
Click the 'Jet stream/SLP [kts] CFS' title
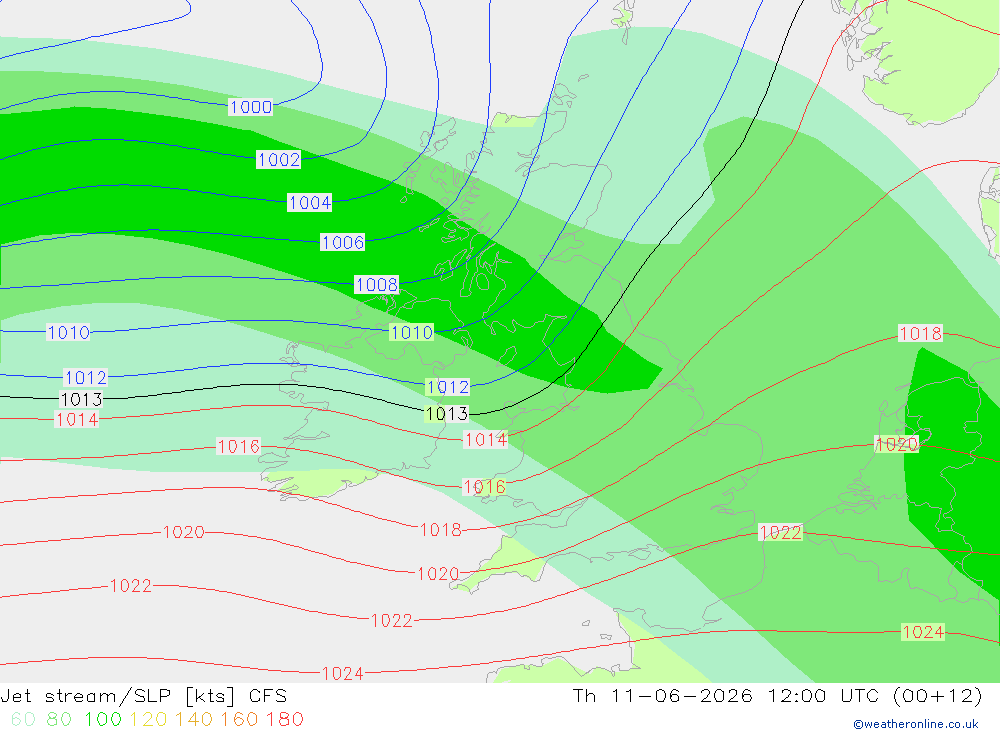(x=143, y=696)
